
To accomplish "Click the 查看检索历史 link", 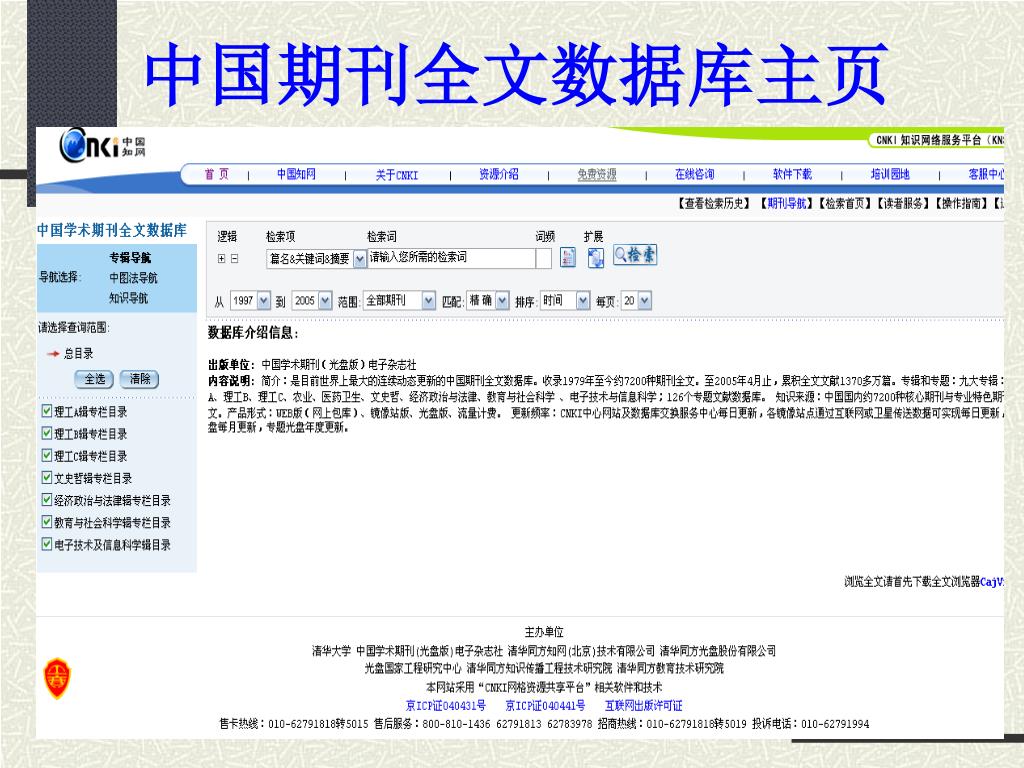I will (714, 204).
